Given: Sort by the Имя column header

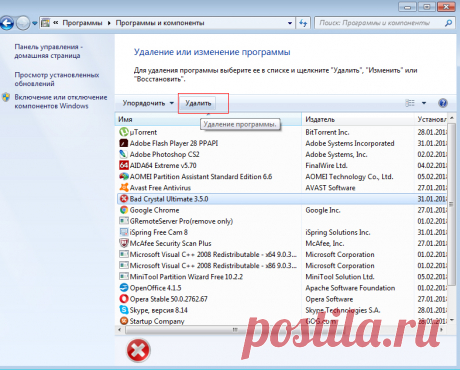Looking at the screenshot, I should [208, 119].
